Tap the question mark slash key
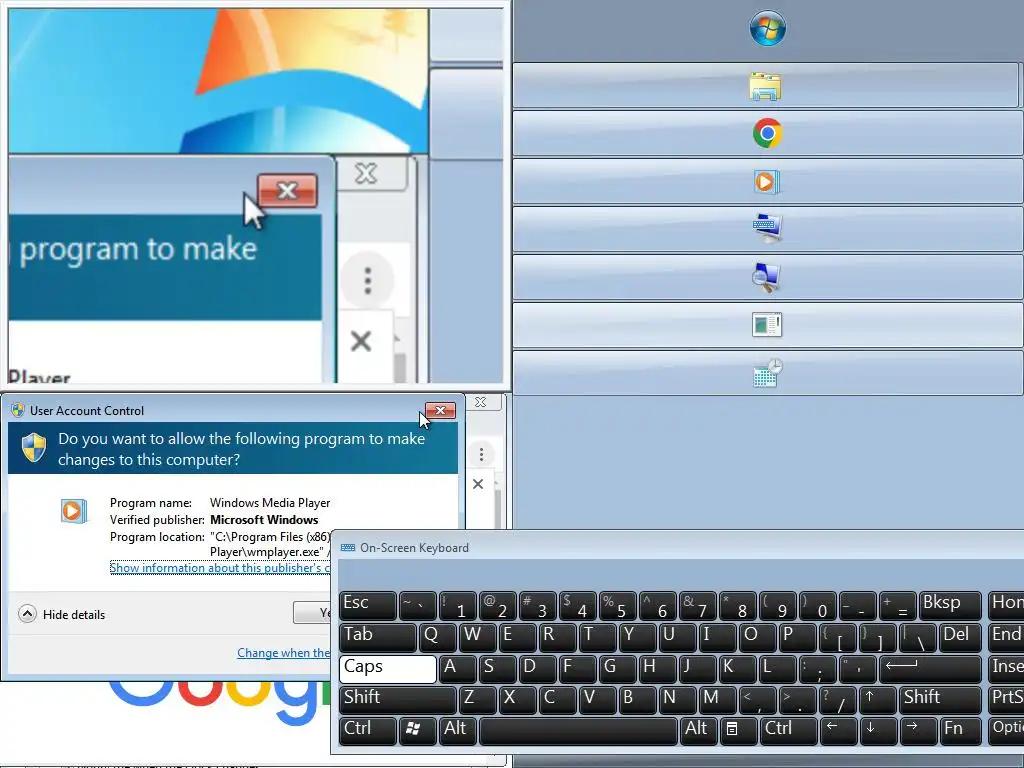The image size is (1024, 768). point(837,698)
